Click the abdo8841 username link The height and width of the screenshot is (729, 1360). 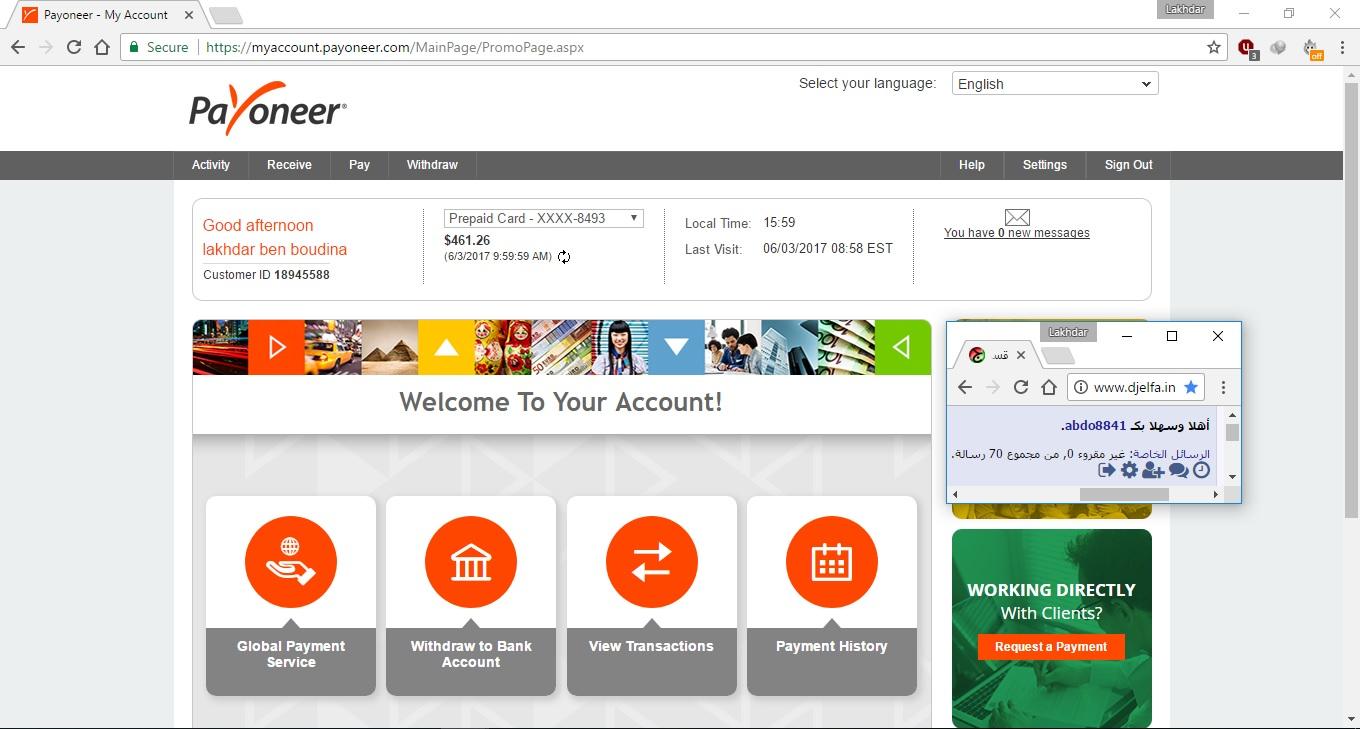pyautogui.click(x=1096, y=426)
